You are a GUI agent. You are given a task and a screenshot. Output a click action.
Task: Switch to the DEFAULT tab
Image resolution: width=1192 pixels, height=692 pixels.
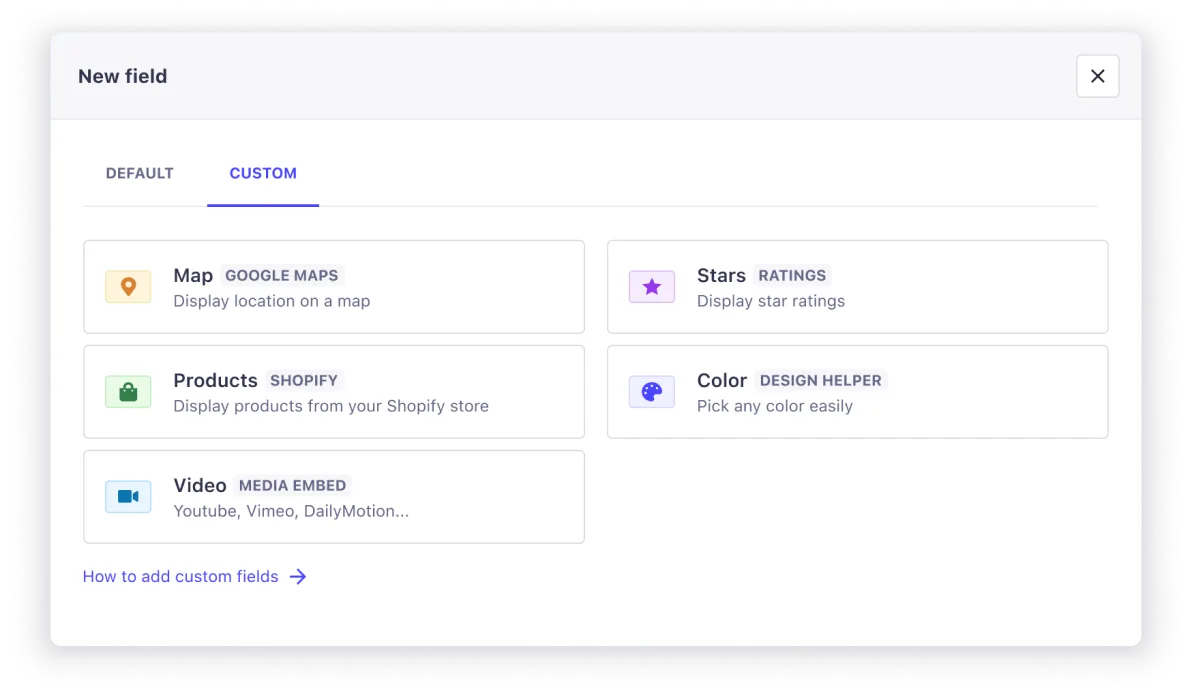pos(139,173)
